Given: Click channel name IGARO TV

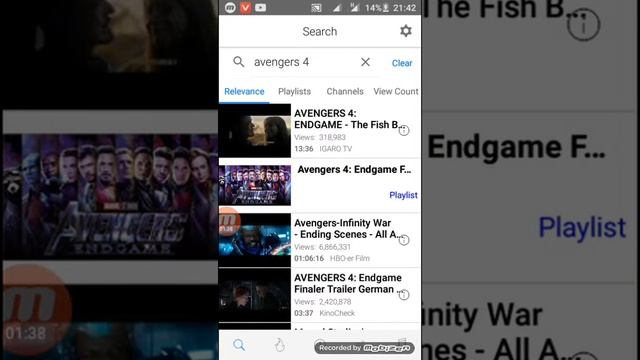Looking at the screenshot, I should click(x=336, y=149).
